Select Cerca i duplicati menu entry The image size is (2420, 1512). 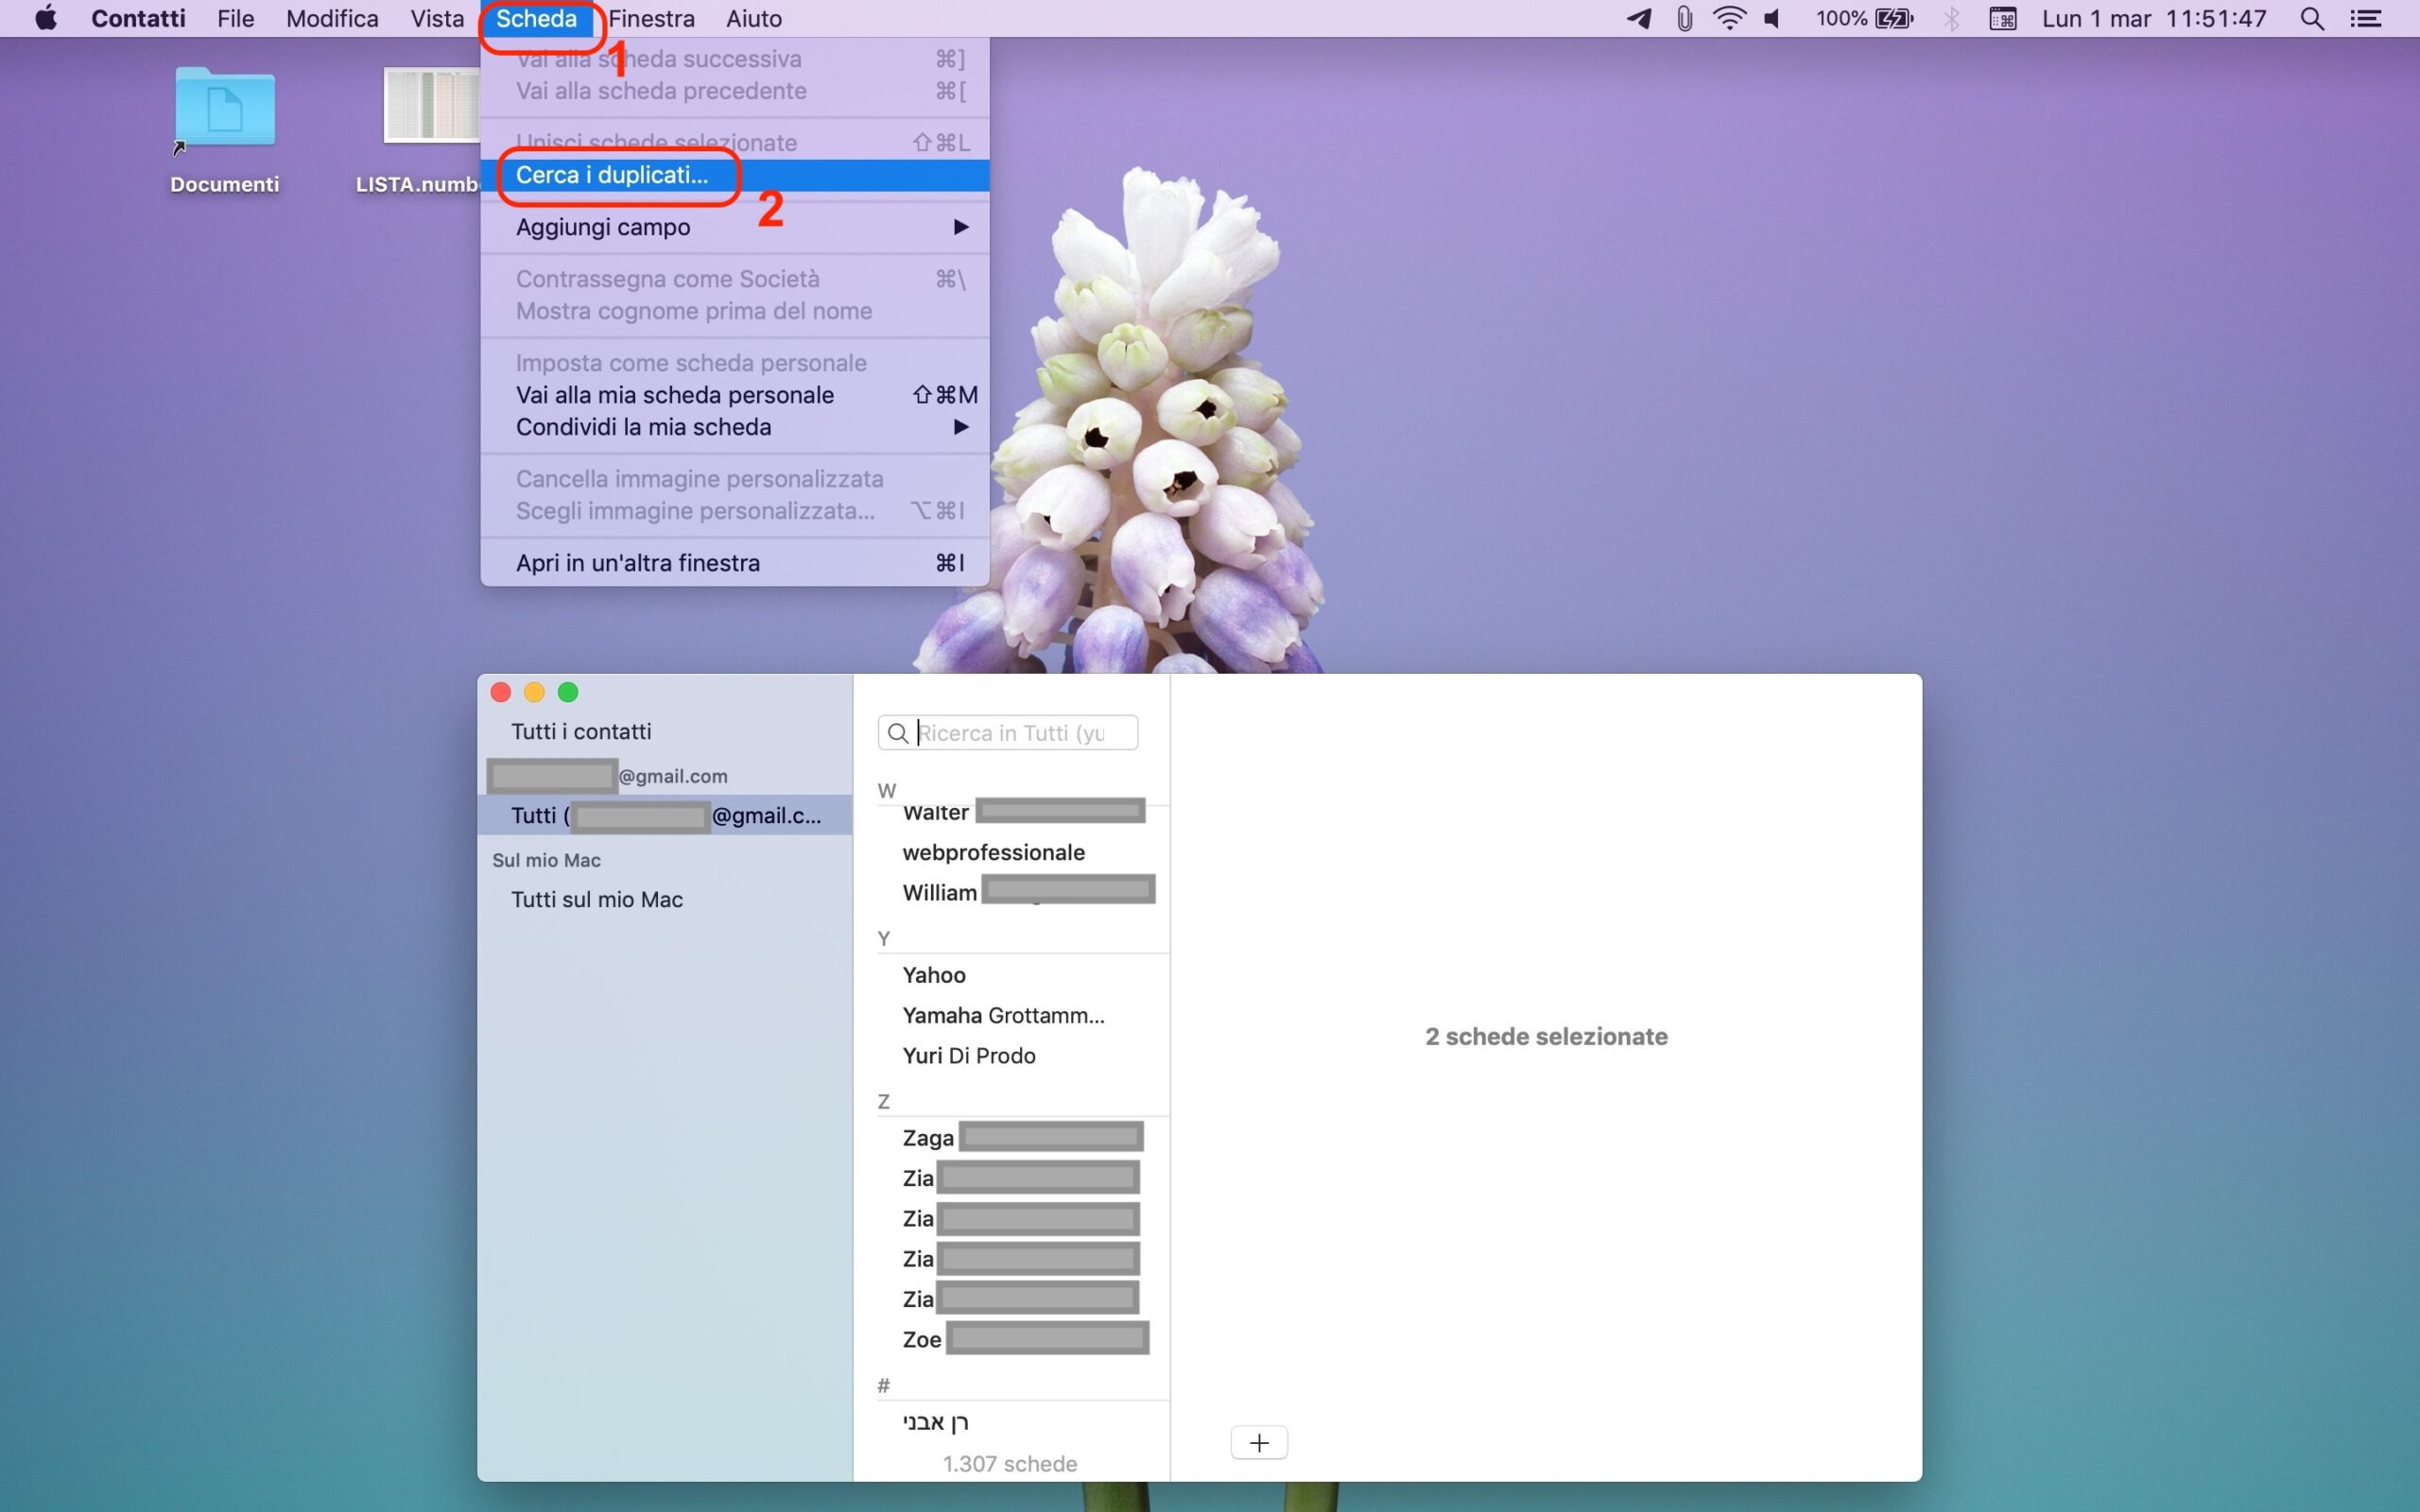pyautogui.click(x=612, y=175)
